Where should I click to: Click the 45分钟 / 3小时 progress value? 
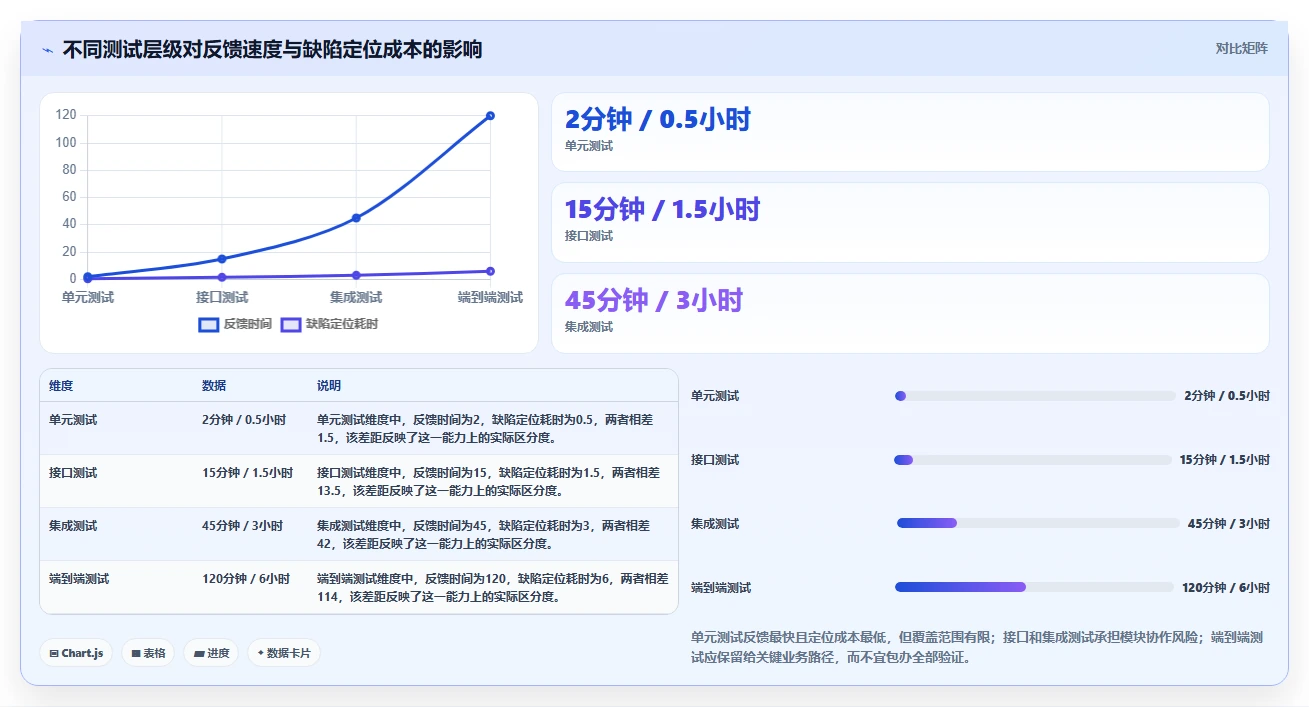tap(1229, 524)
